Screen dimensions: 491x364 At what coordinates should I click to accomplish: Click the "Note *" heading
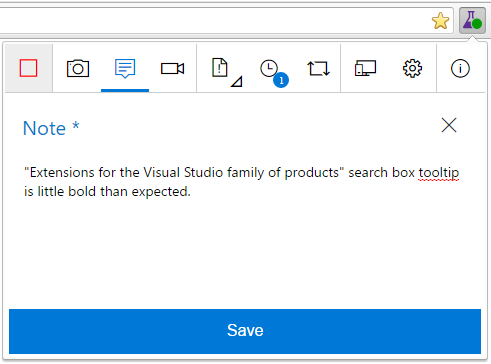tap(51, 128)
